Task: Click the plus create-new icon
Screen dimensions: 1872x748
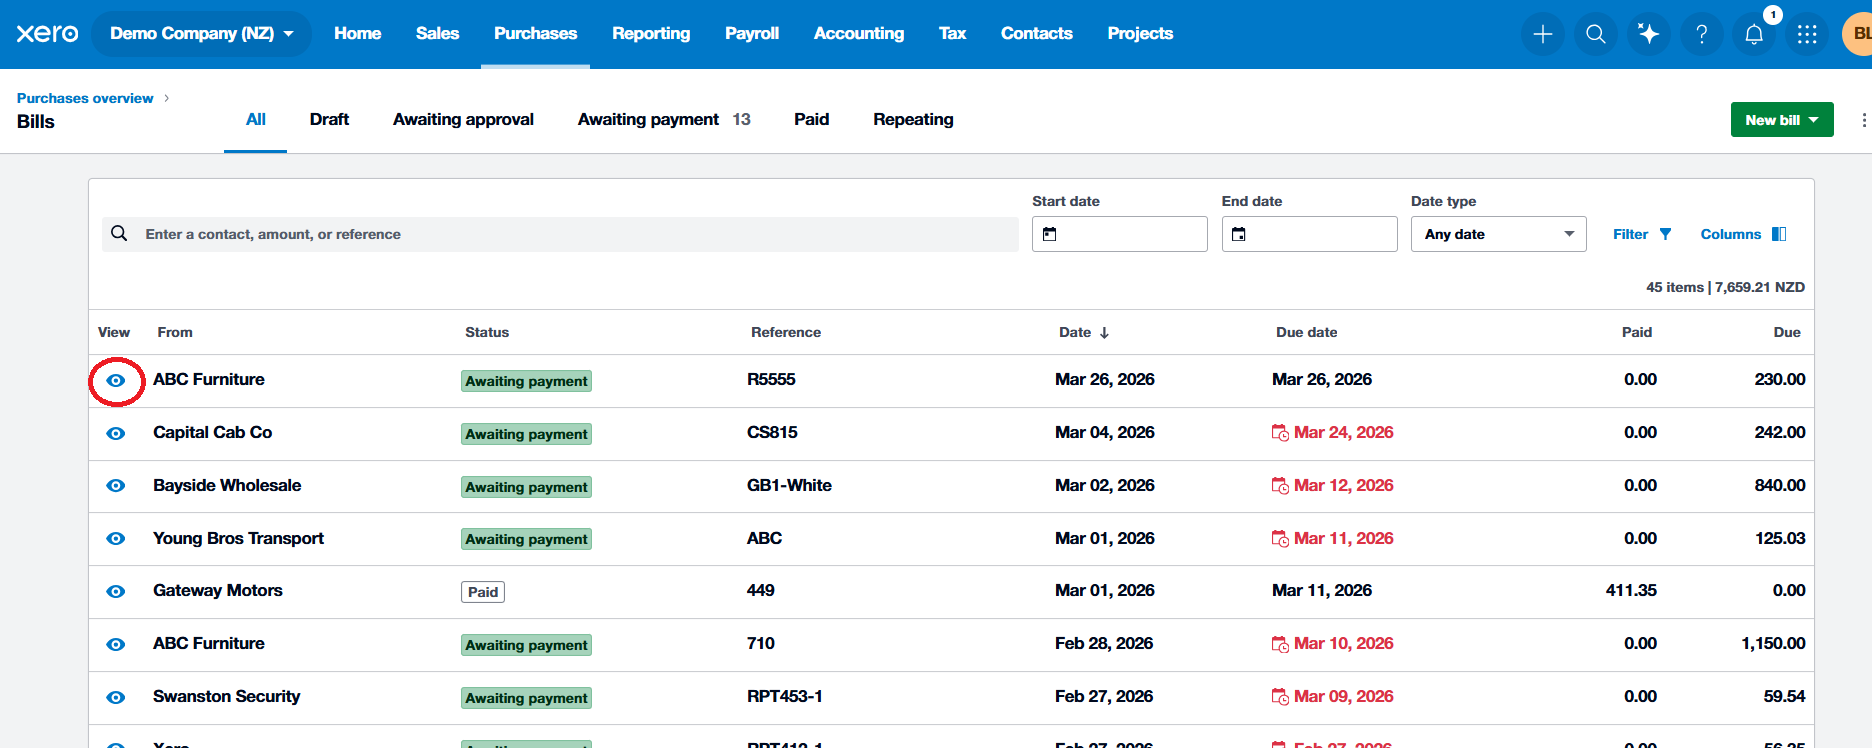Action: [1542, 34]
